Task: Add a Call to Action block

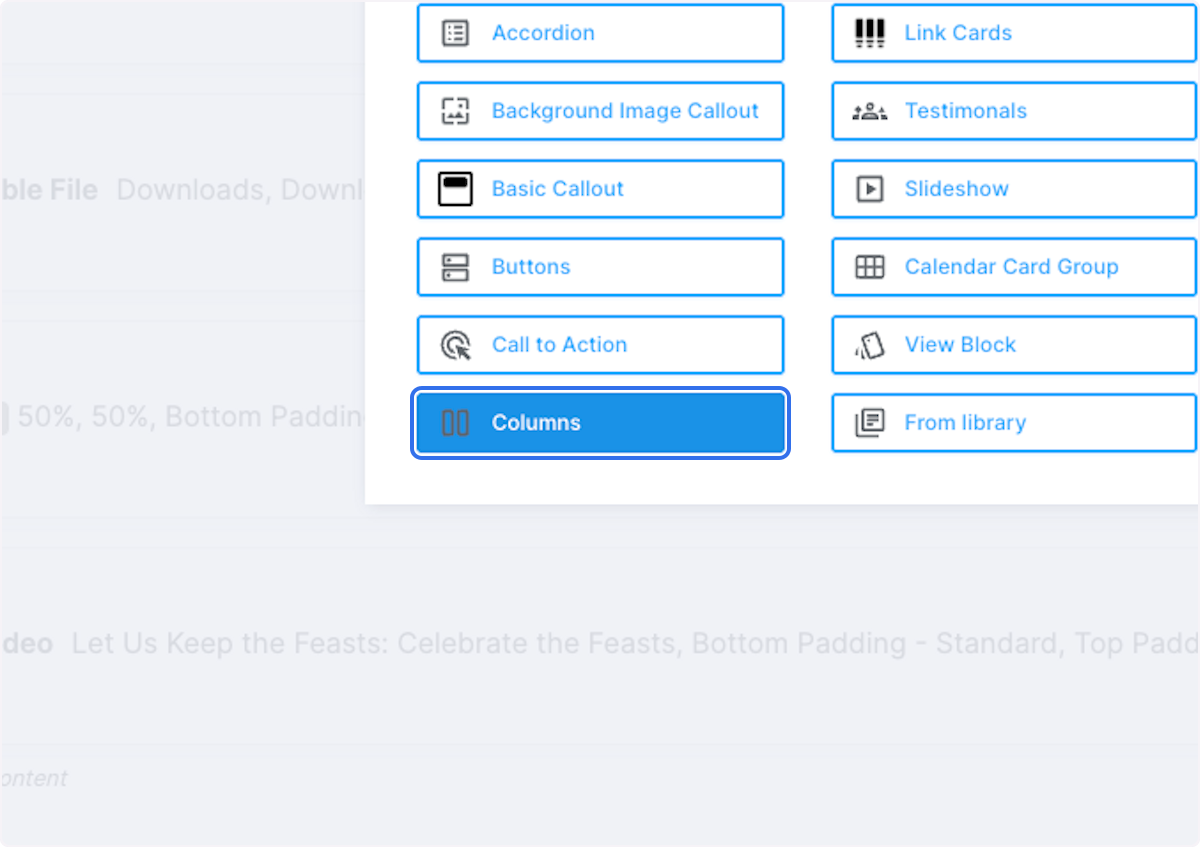Action: [x=600, y=344]
